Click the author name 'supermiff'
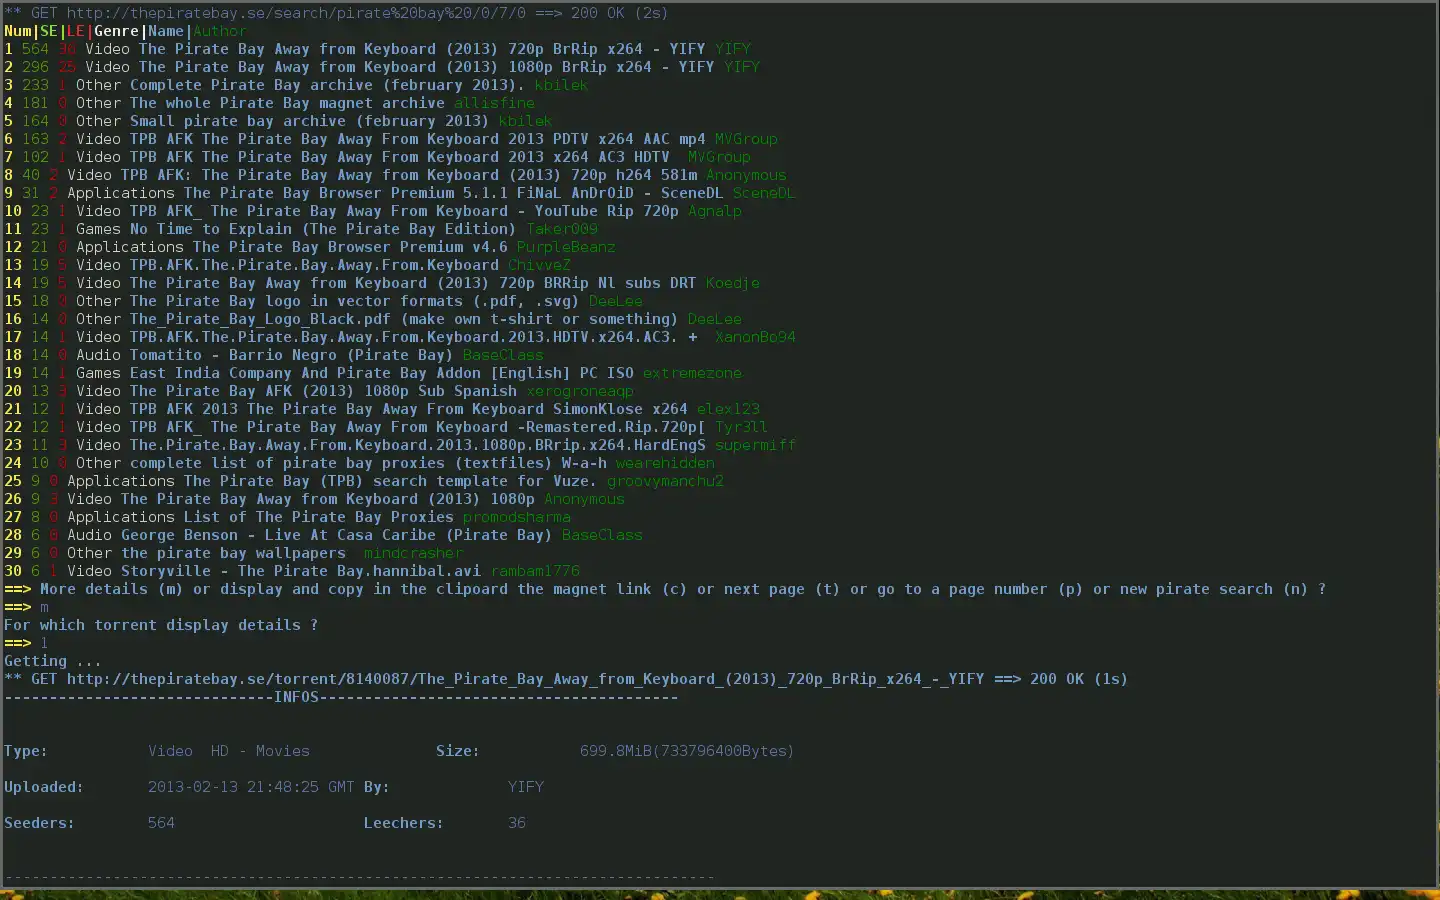This screenshot has width=1440, height=900. pyautogui.click(x=755, y=445)
